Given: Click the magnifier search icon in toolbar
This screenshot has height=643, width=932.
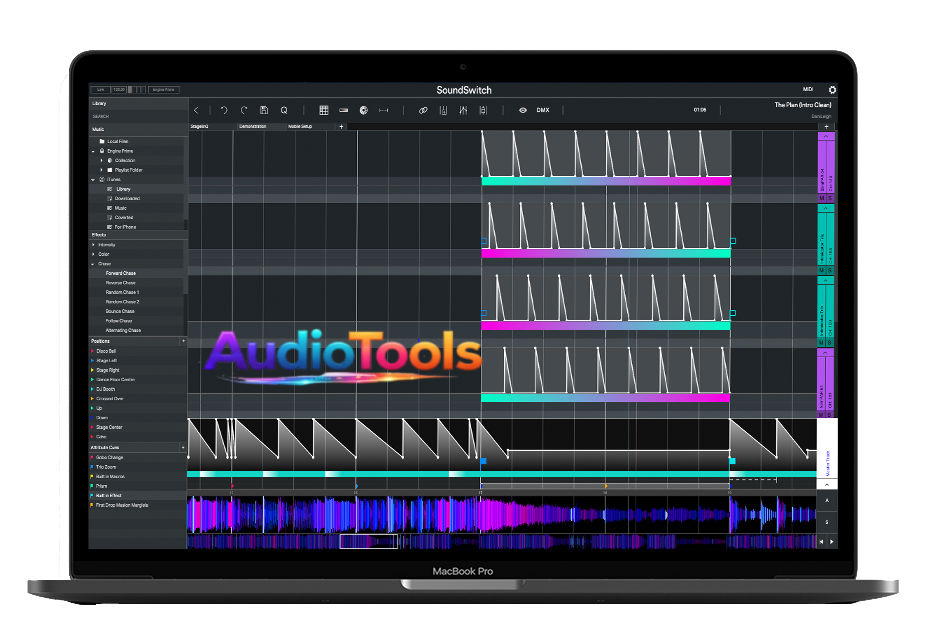Looking at the screenshot, I should [x=284, y=110].
